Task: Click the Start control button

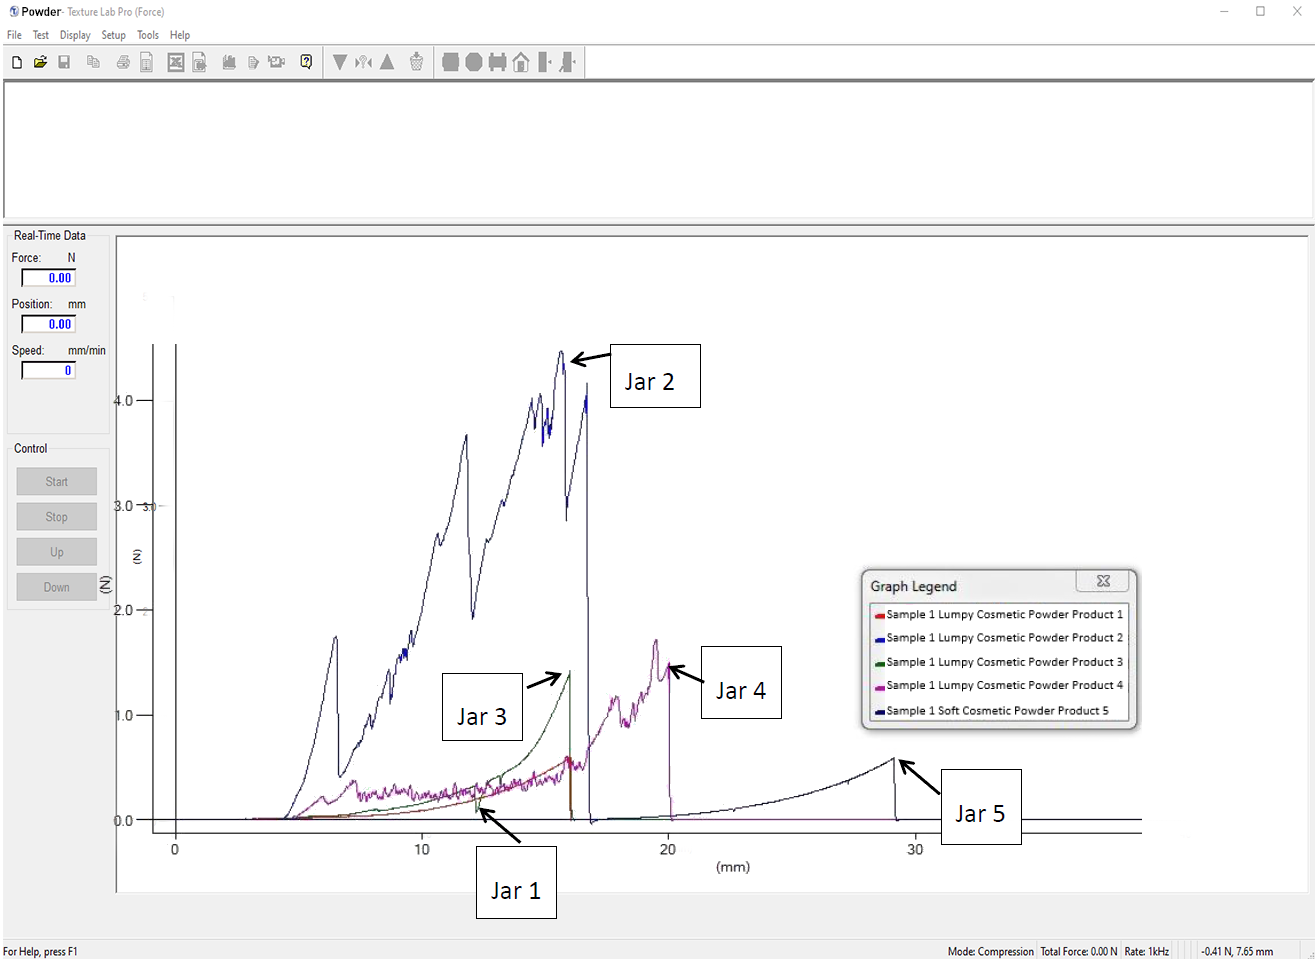Action: [x=57, y=482]
